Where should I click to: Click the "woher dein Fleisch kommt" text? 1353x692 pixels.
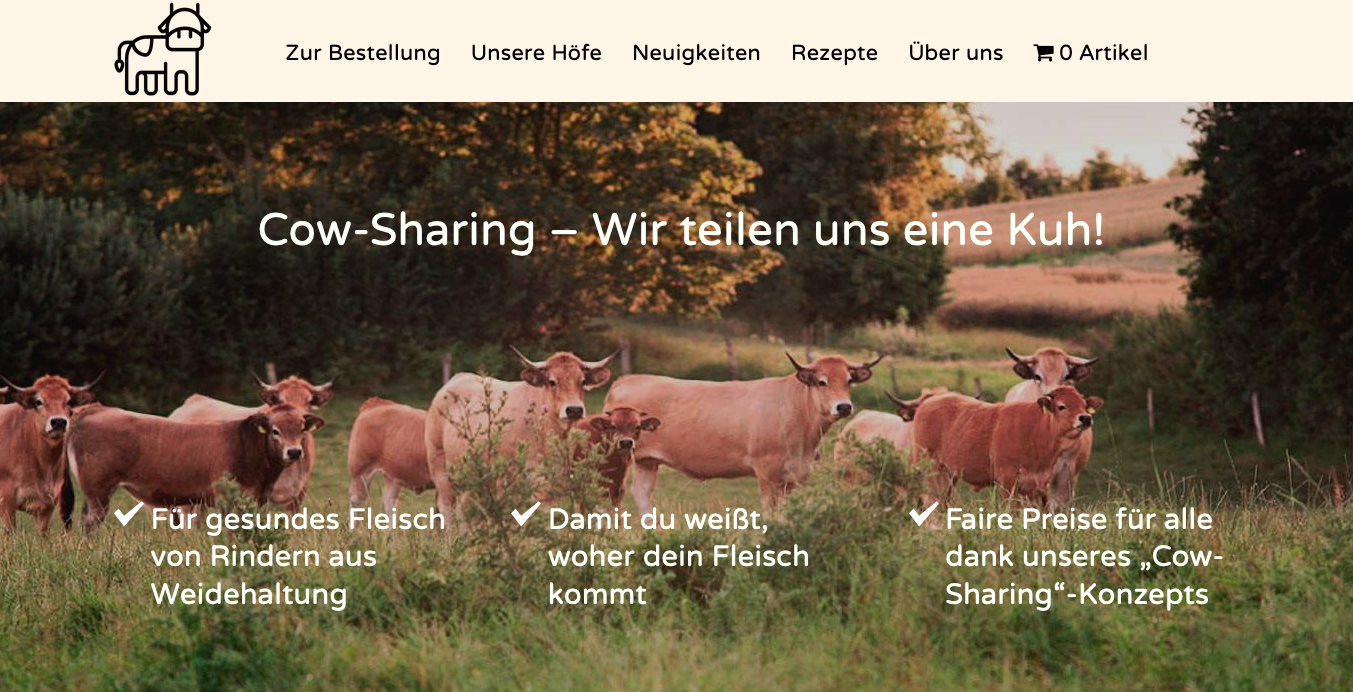click(x=678, y=575)
